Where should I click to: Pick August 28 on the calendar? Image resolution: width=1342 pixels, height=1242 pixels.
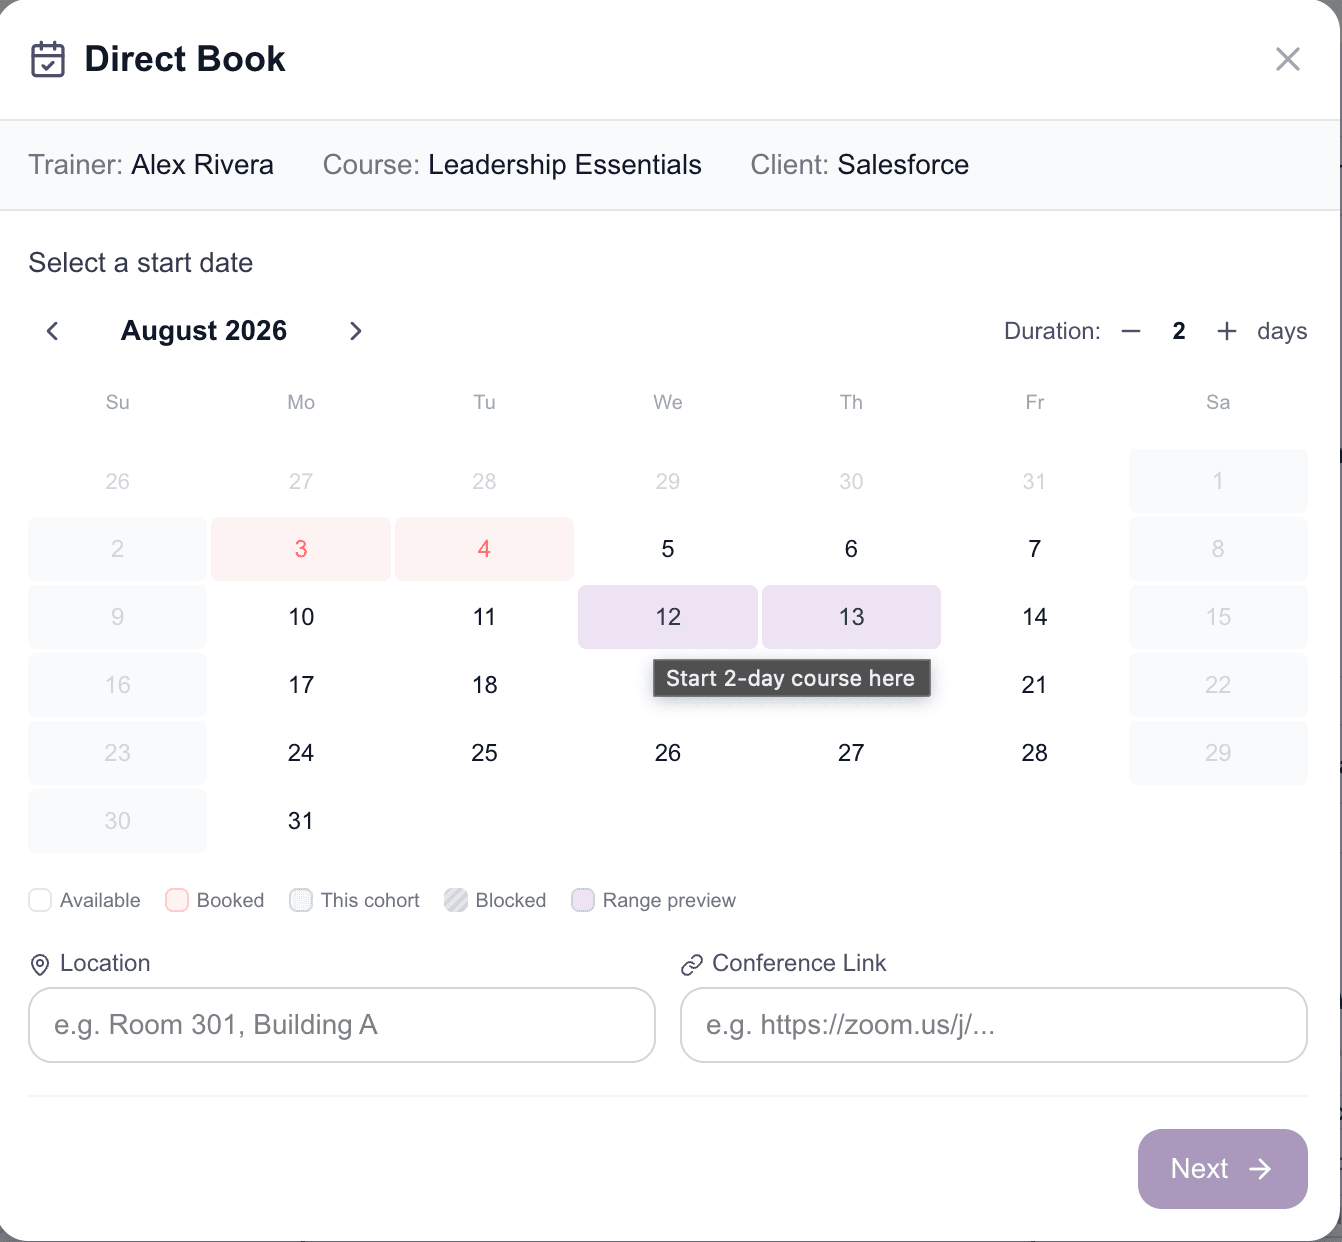click(x=1035, y=753)
